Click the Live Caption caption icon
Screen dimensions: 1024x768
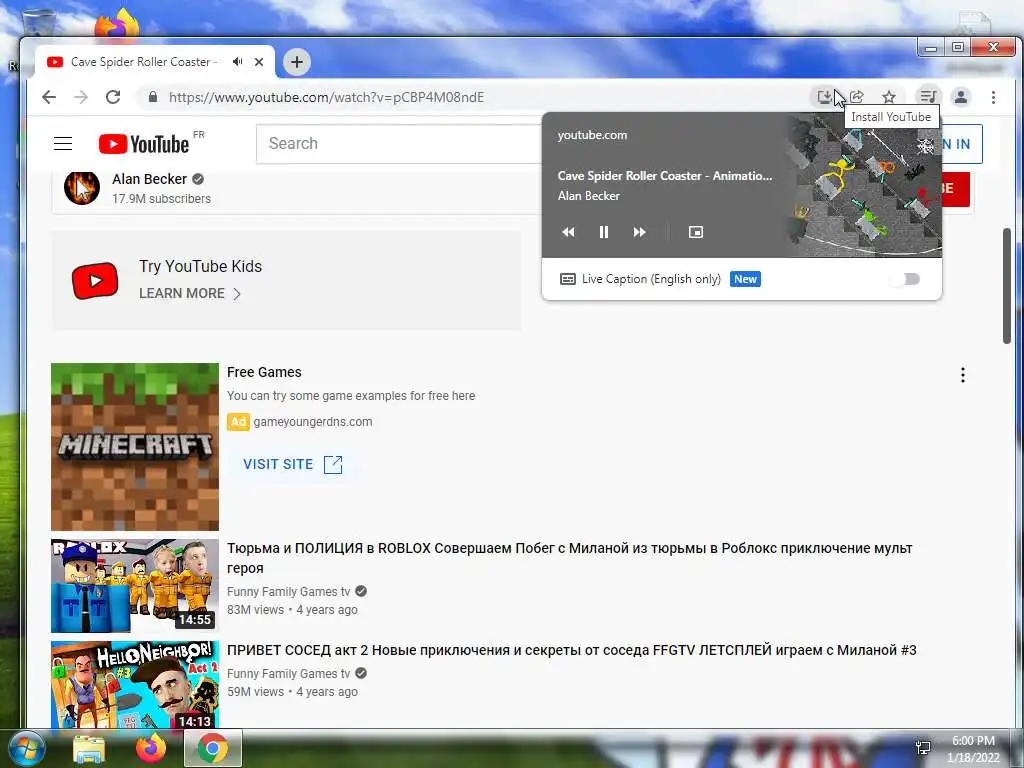(568, 279)
